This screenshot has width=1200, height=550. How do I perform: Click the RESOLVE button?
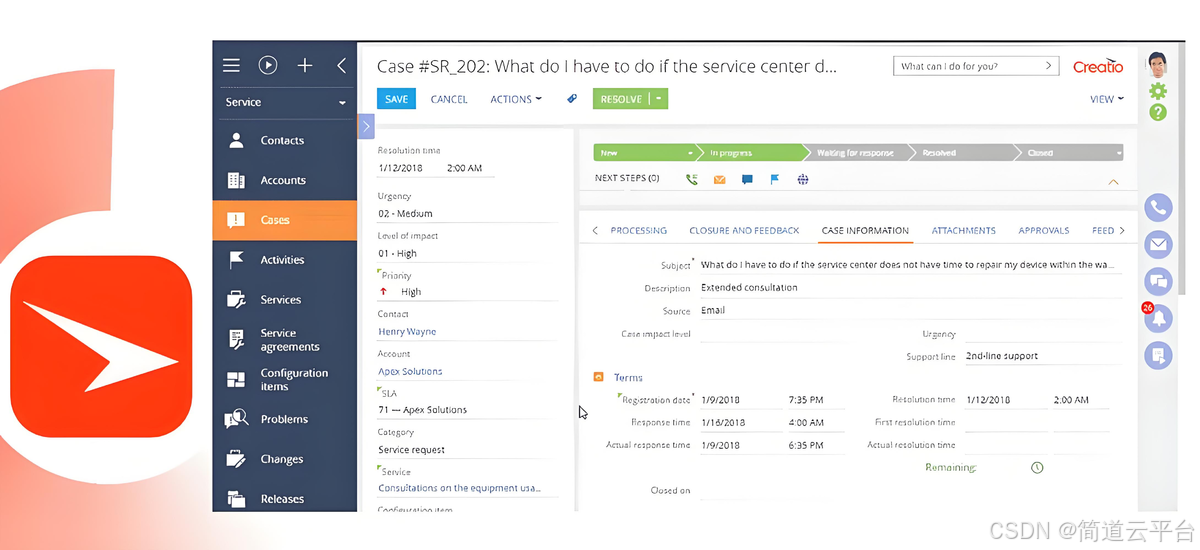621,99
